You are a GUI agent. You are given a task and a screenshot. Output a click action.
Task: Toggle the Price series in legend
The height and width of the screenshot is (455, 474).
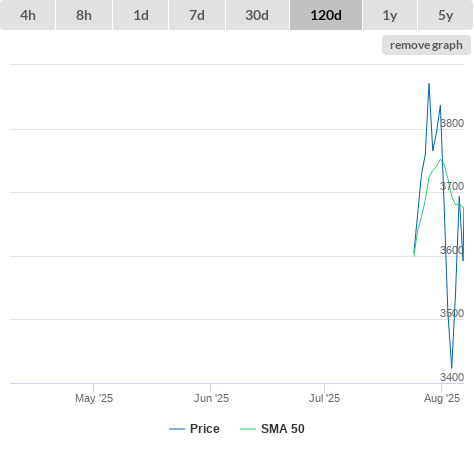194,429
